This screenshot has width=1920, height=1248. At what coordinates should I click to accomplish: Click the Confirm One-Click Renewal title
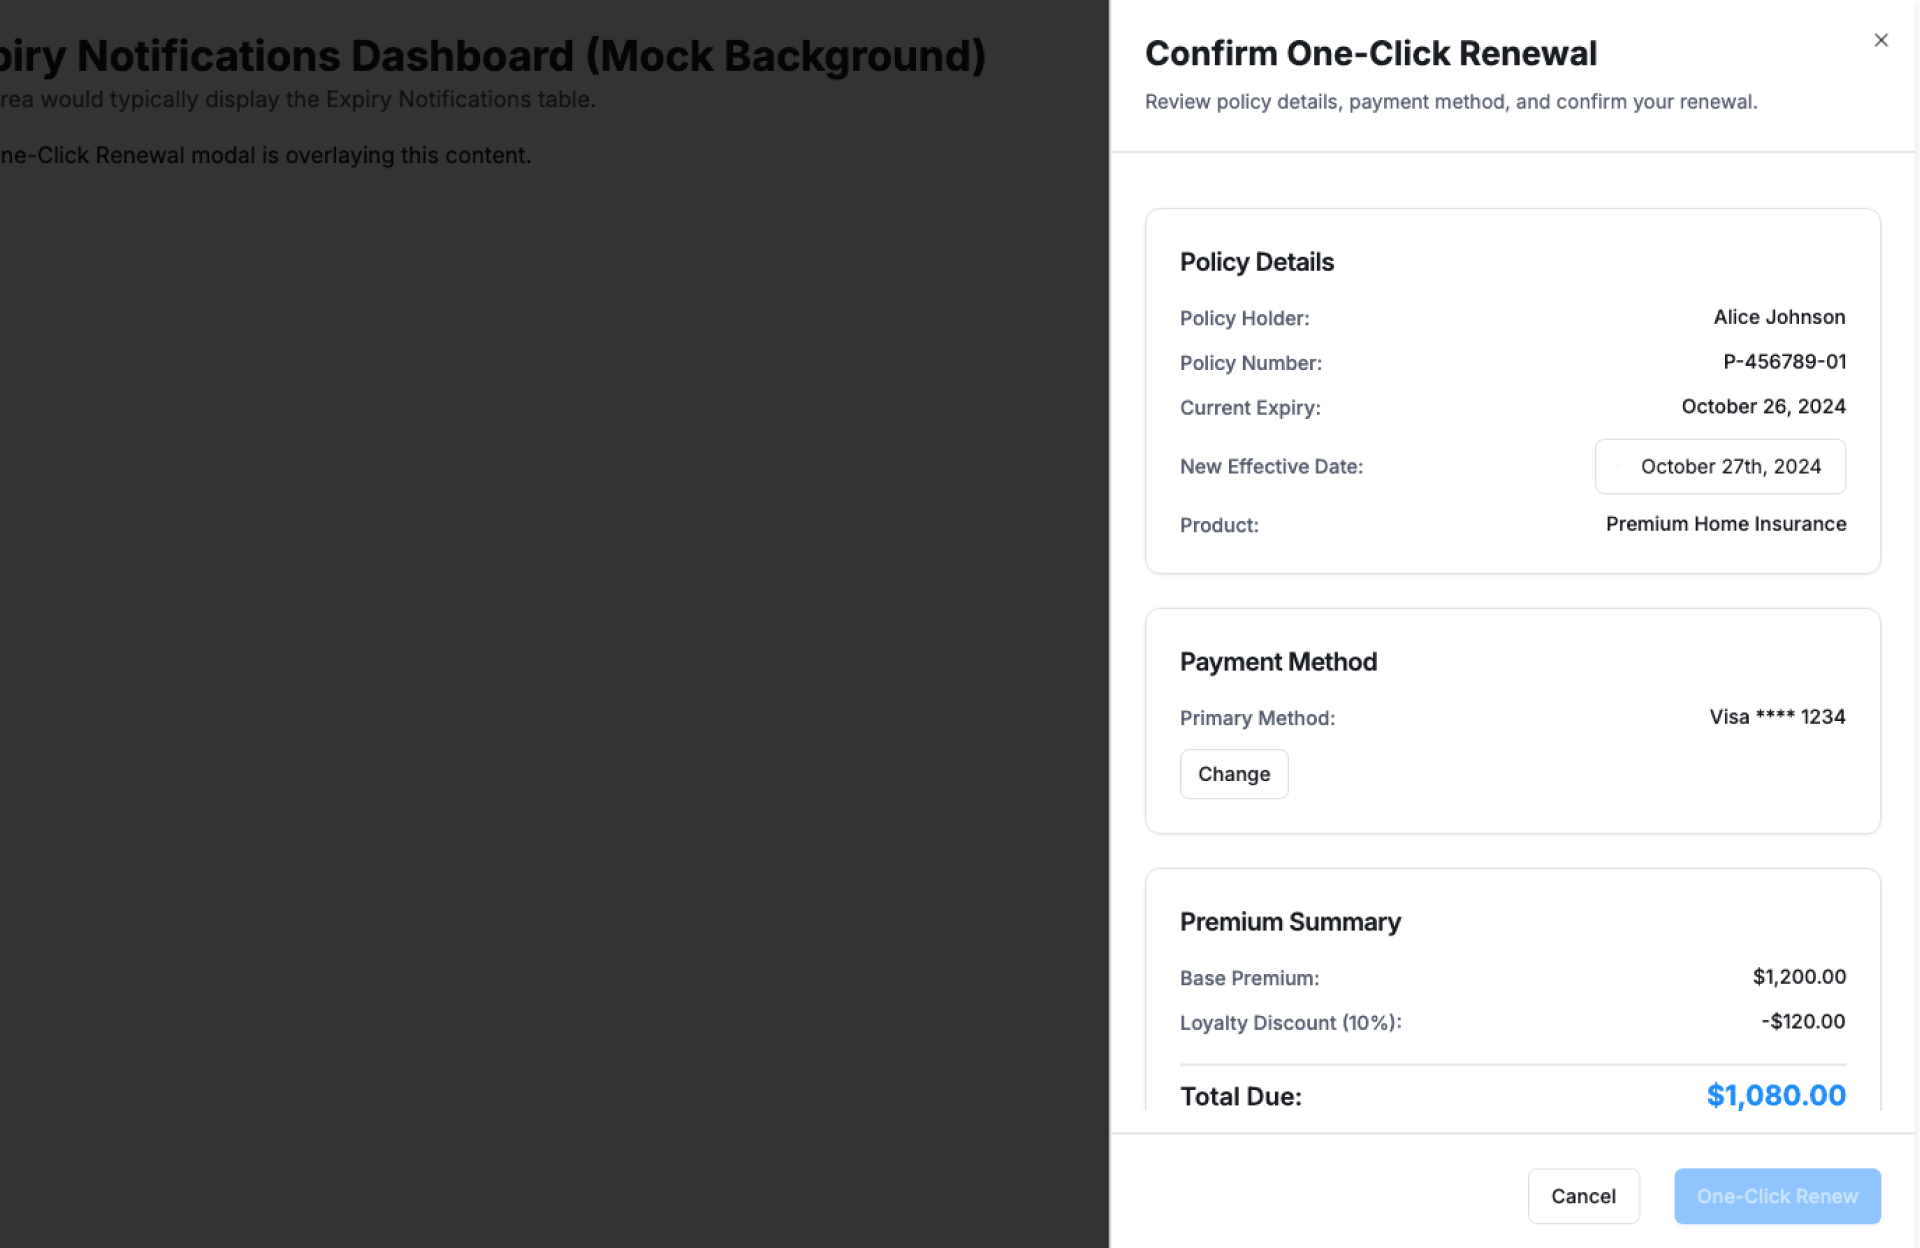(1370, 54)
